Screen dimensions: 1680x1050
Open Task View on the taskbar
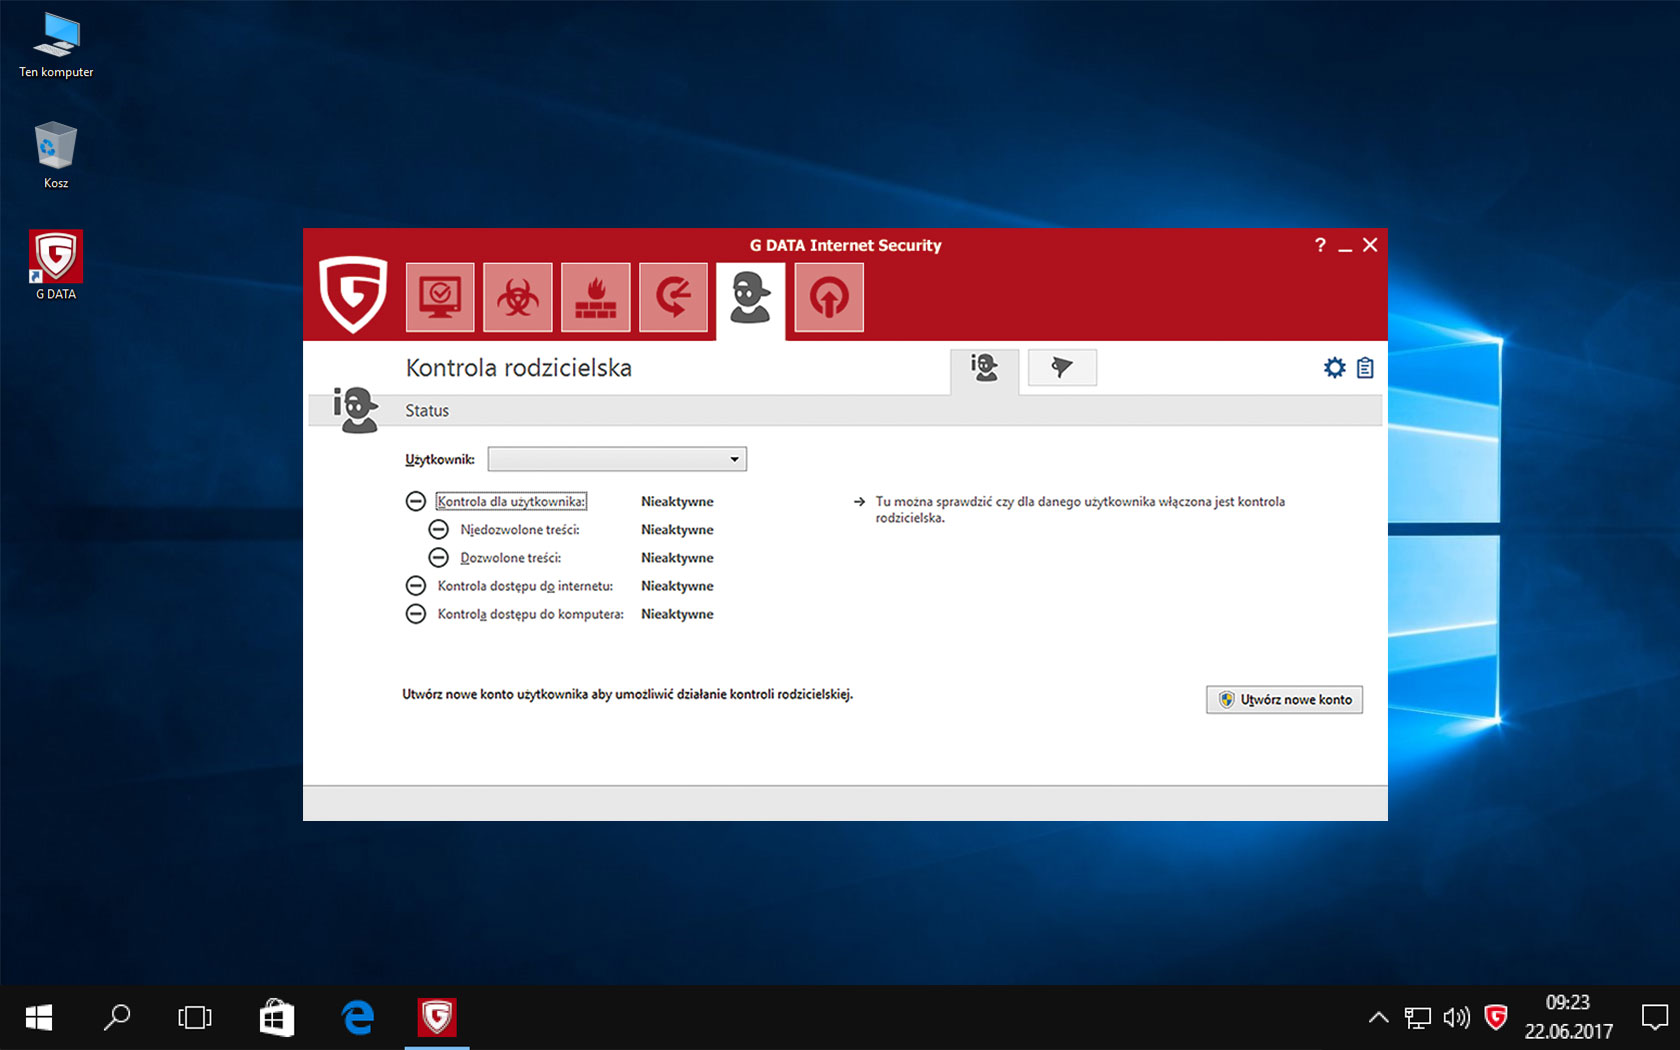(x=195, y=1018)
